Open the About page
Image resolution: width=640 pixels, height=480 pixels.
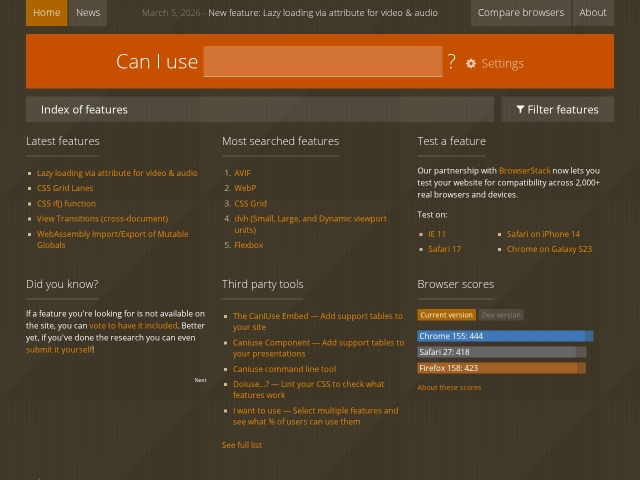point(593,13)
